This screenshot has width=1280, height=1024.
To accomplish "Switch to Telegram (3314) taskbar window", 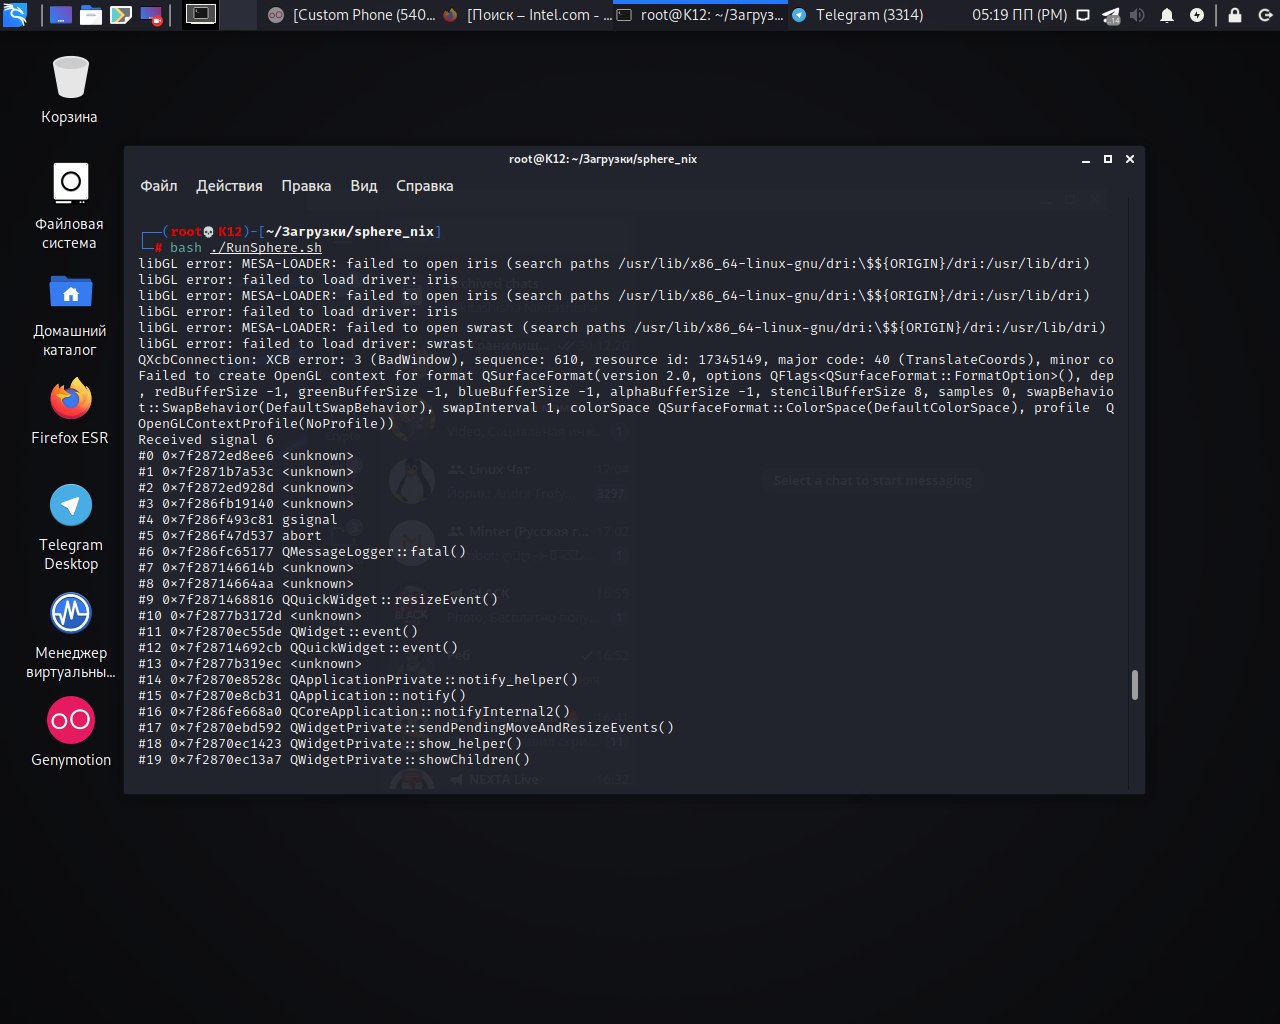I will click(857, 15).
